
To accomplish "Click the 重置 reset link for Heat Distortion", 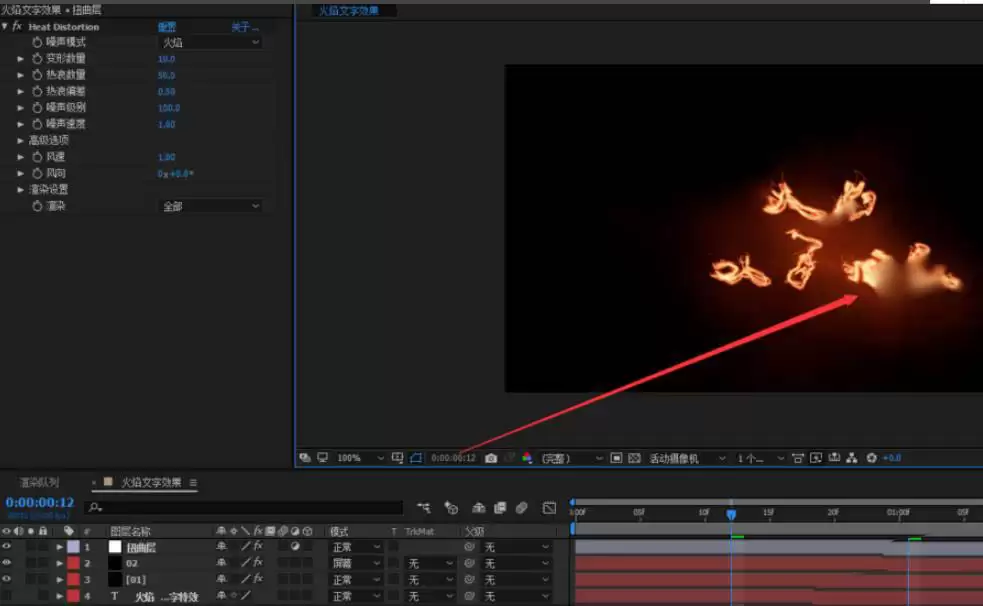I will [167, 27].
